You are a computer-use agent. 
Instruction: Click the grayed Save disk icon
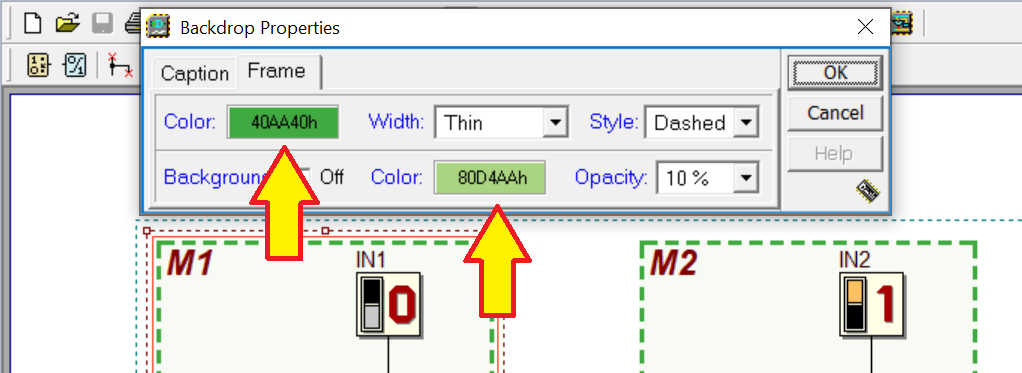[102, 23]
